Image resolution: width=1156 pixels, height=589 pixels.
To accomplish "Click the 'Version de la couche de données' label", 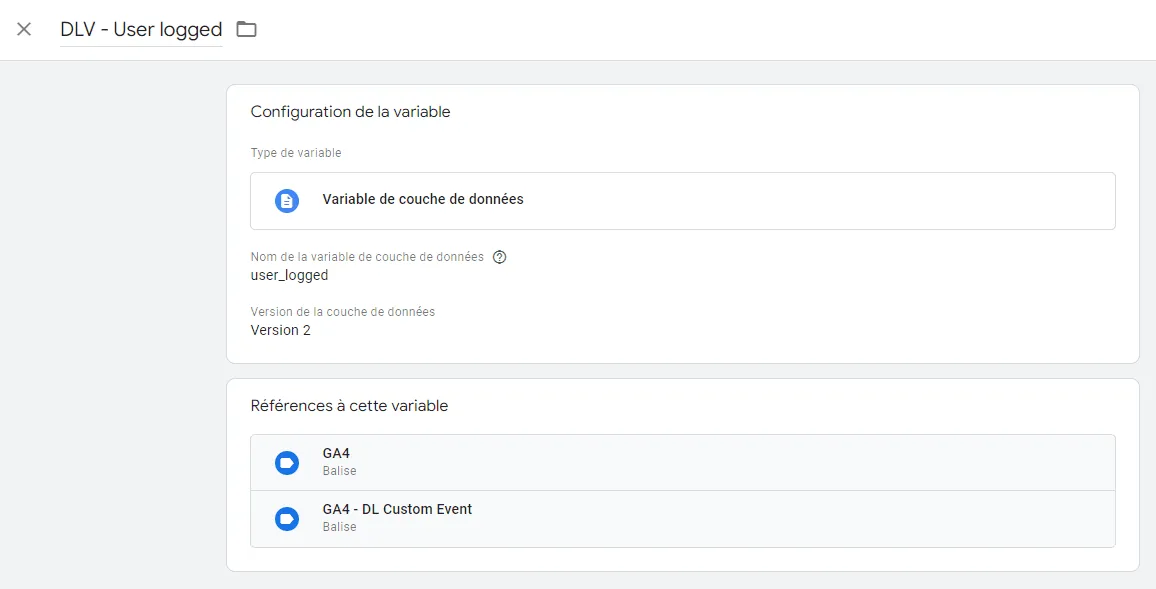I will pyautogui.click(x=343, y=312).
